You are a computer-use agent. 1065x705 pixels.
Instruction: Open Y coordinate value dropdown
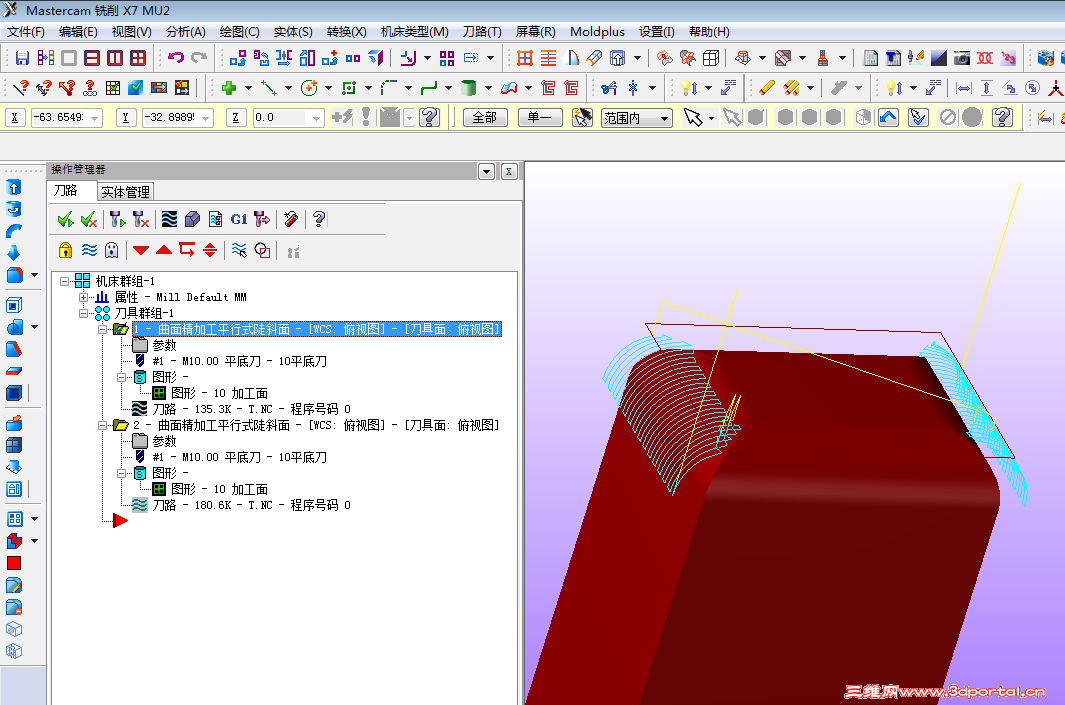[206, 118]
